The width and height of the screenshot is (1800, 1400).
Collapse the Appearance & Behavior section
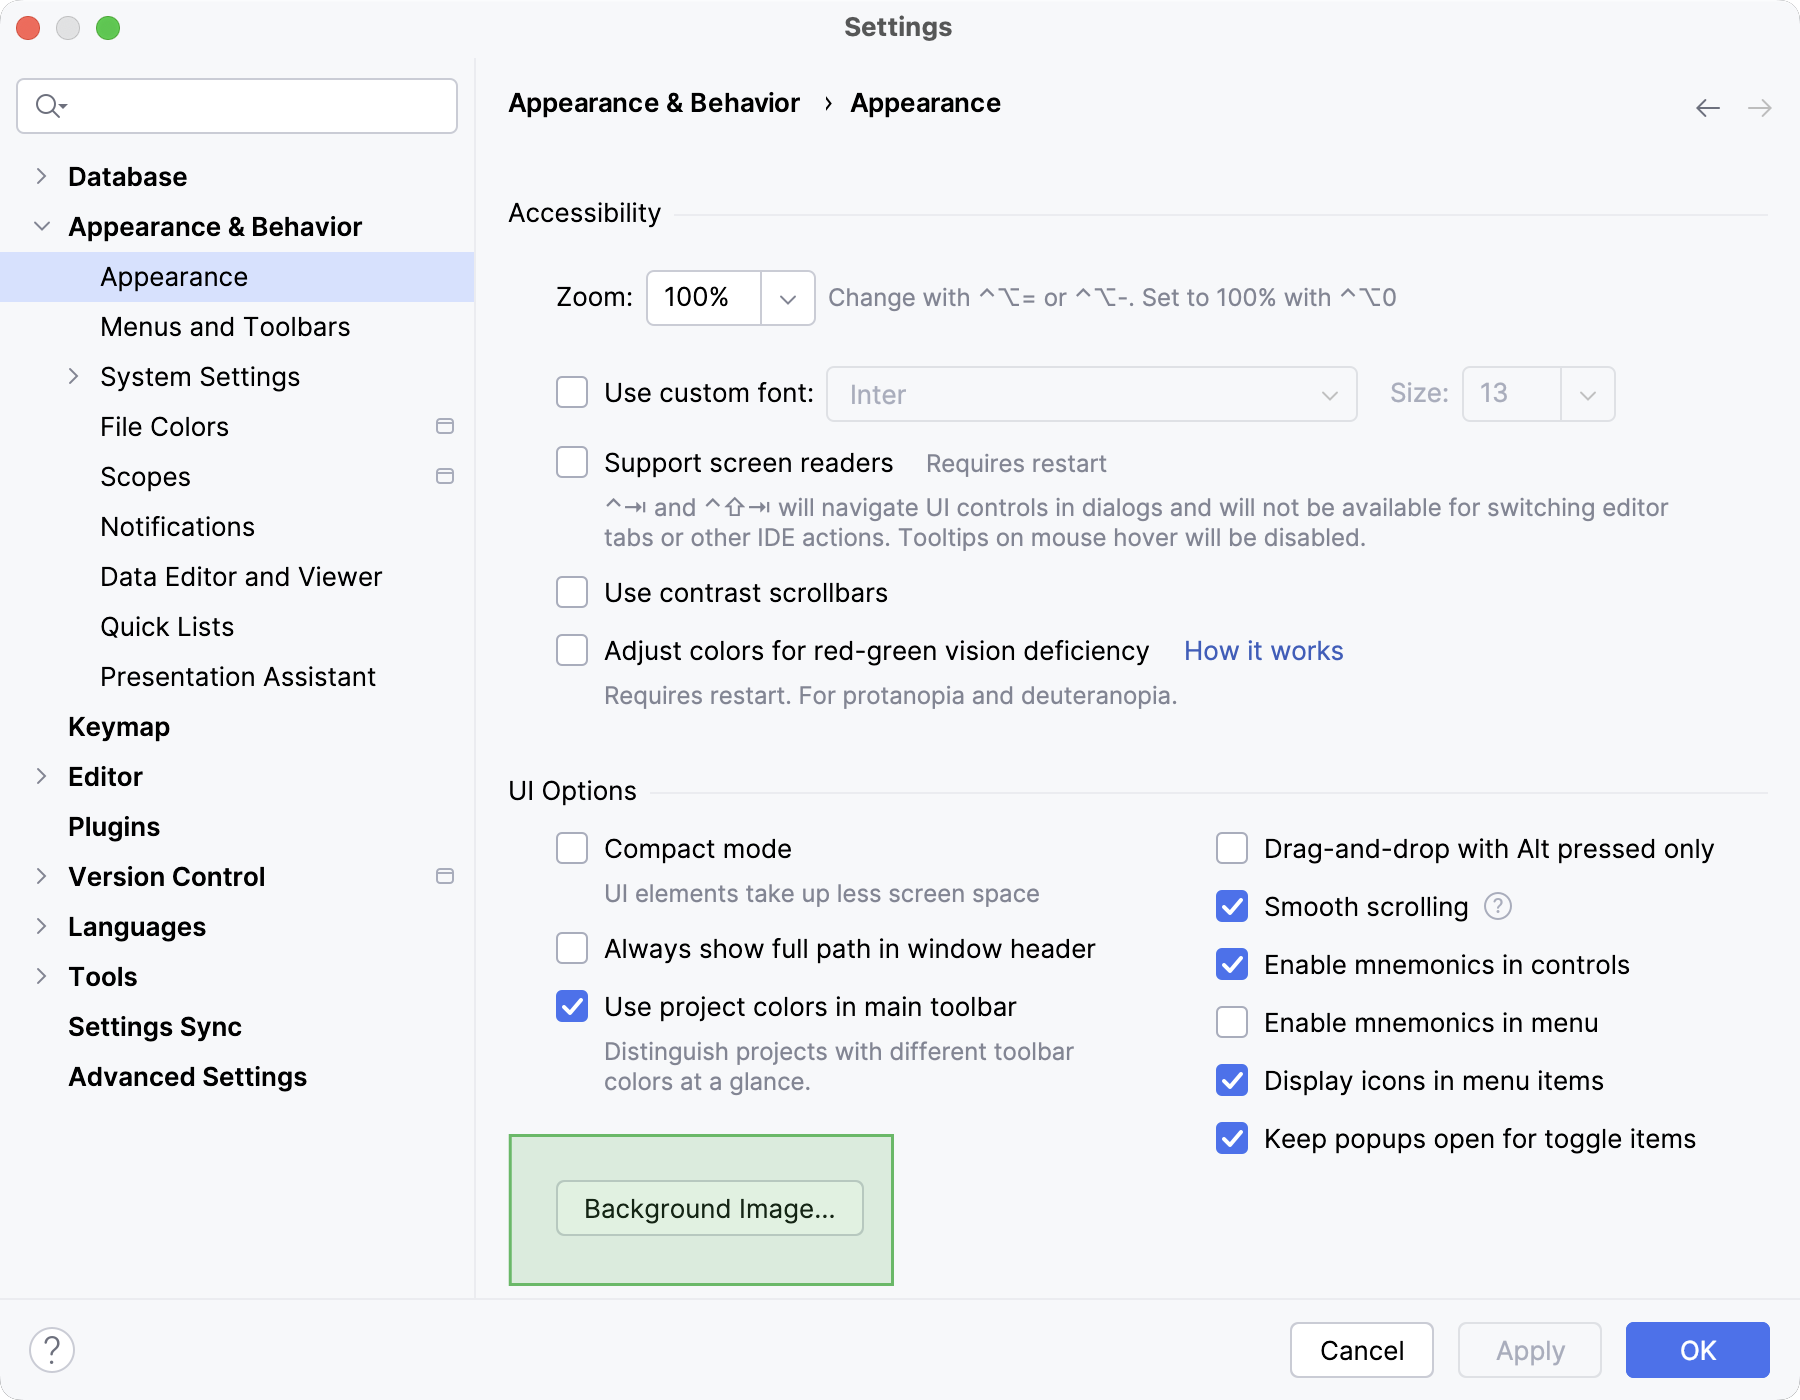(41, 226)
